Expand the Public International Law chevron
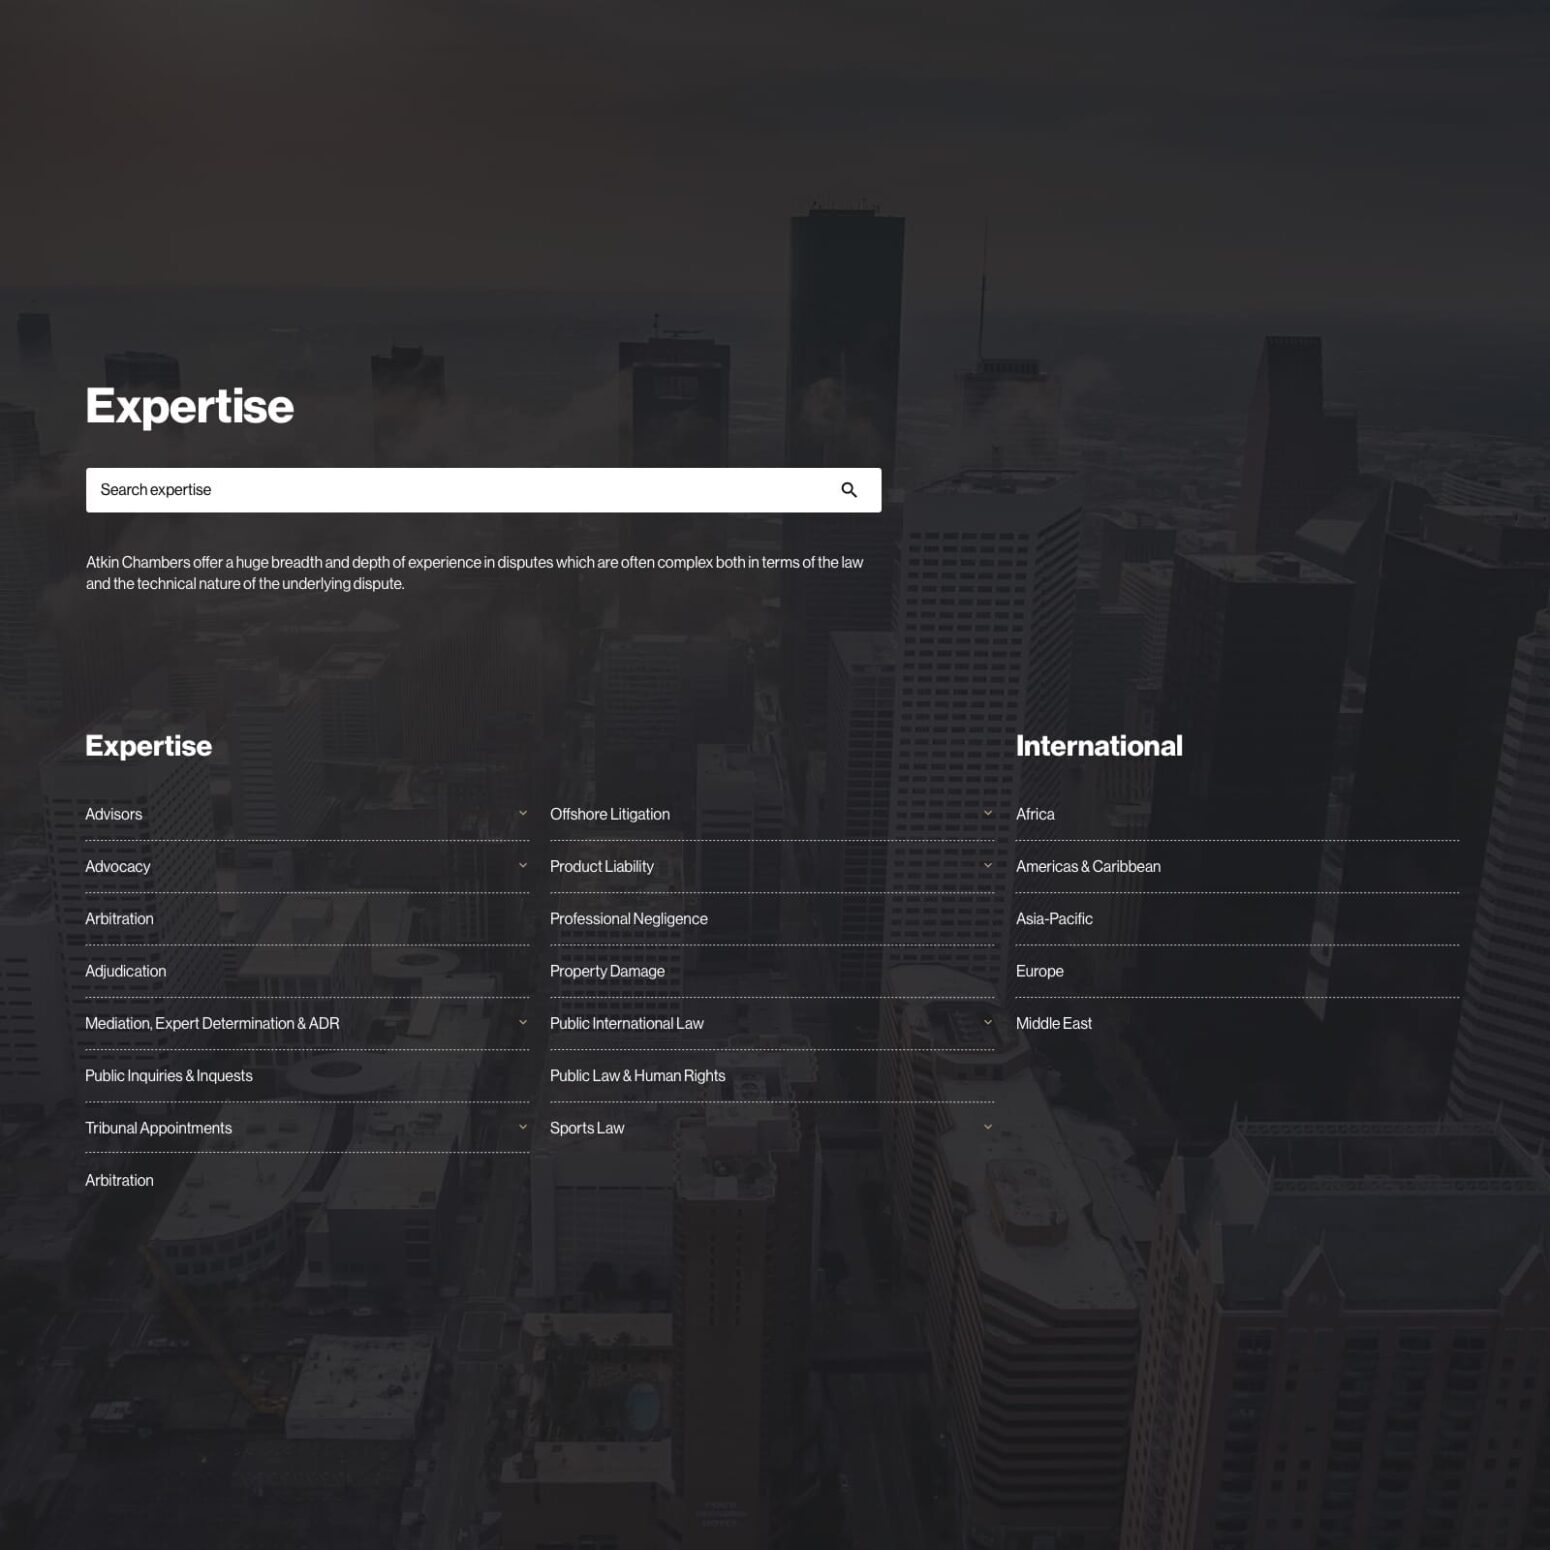Viewport: 1550px width, 1550px height. coord(988,1023)
